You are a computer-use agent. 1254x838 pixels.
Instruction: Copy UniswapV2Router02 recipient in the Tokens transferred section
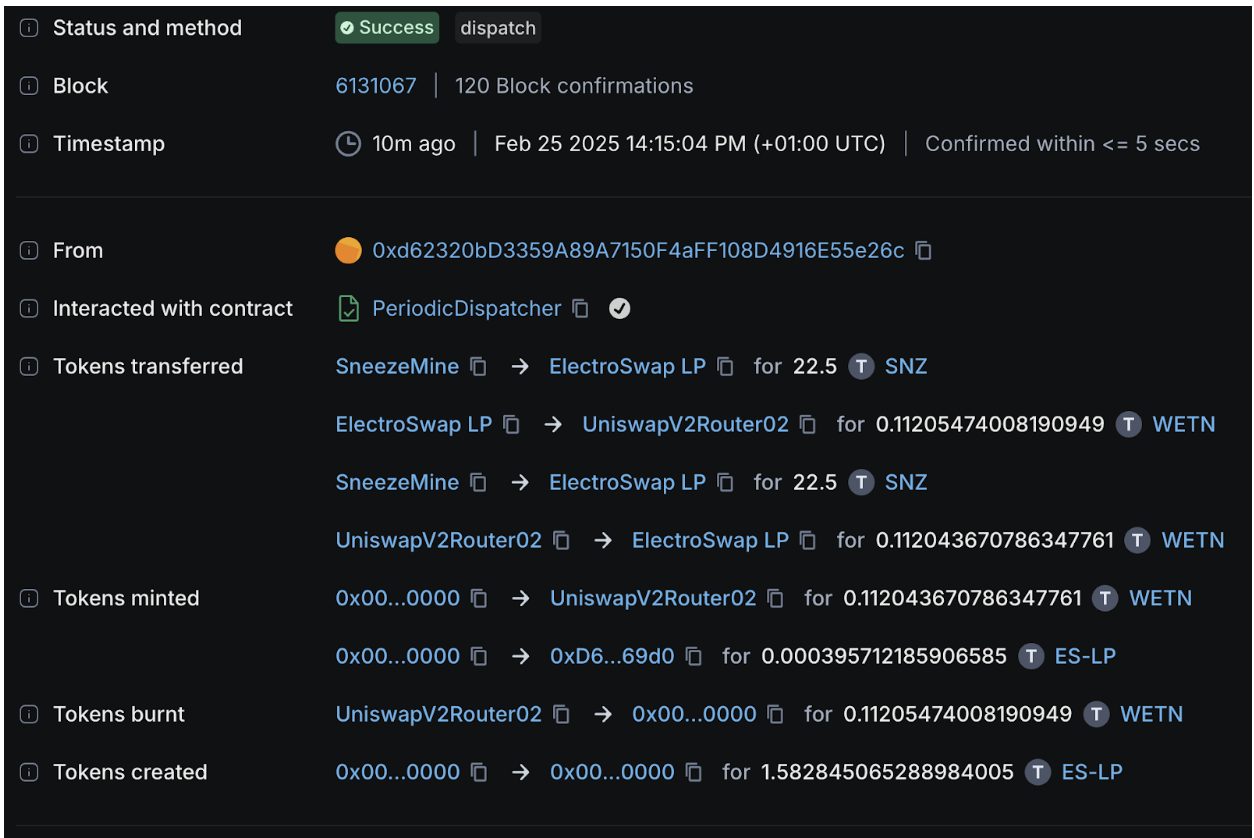point(808,424)
